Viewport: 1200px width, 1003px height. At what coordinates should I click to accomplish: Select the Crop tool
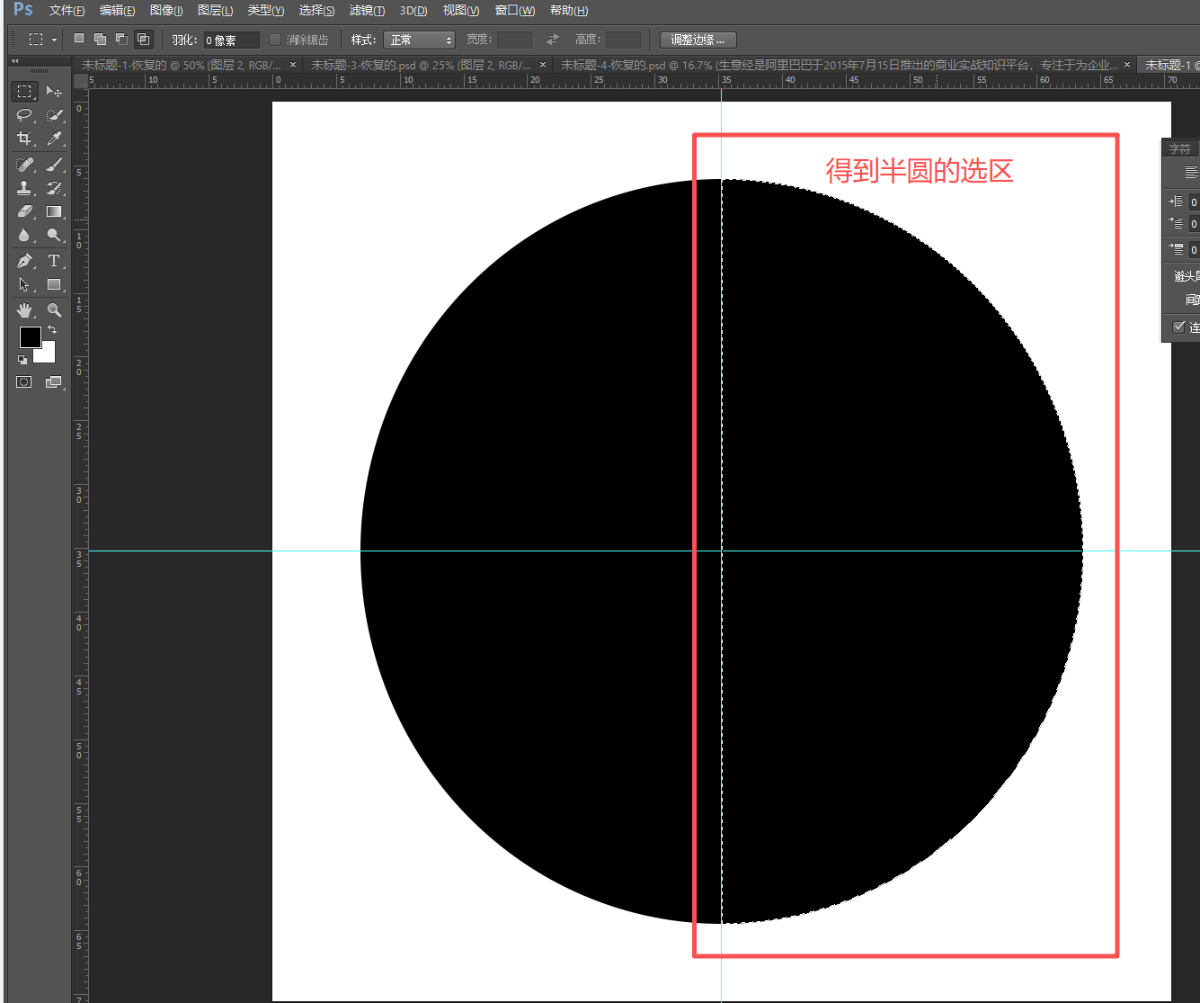click(25, 139)
